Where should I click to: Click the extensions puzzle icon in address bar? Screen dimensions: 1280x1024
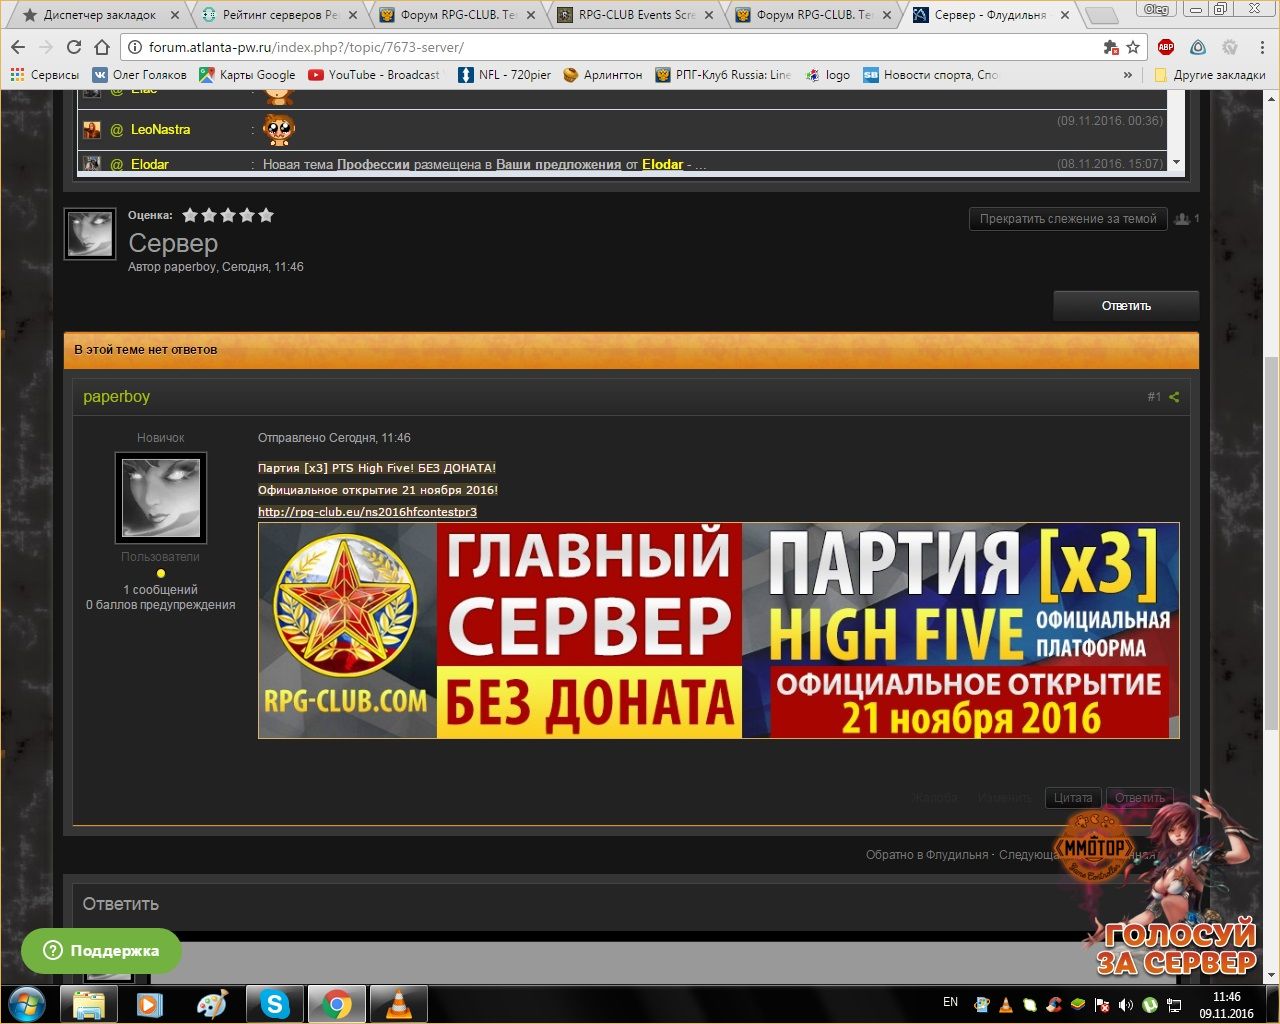click(1110, 47)
